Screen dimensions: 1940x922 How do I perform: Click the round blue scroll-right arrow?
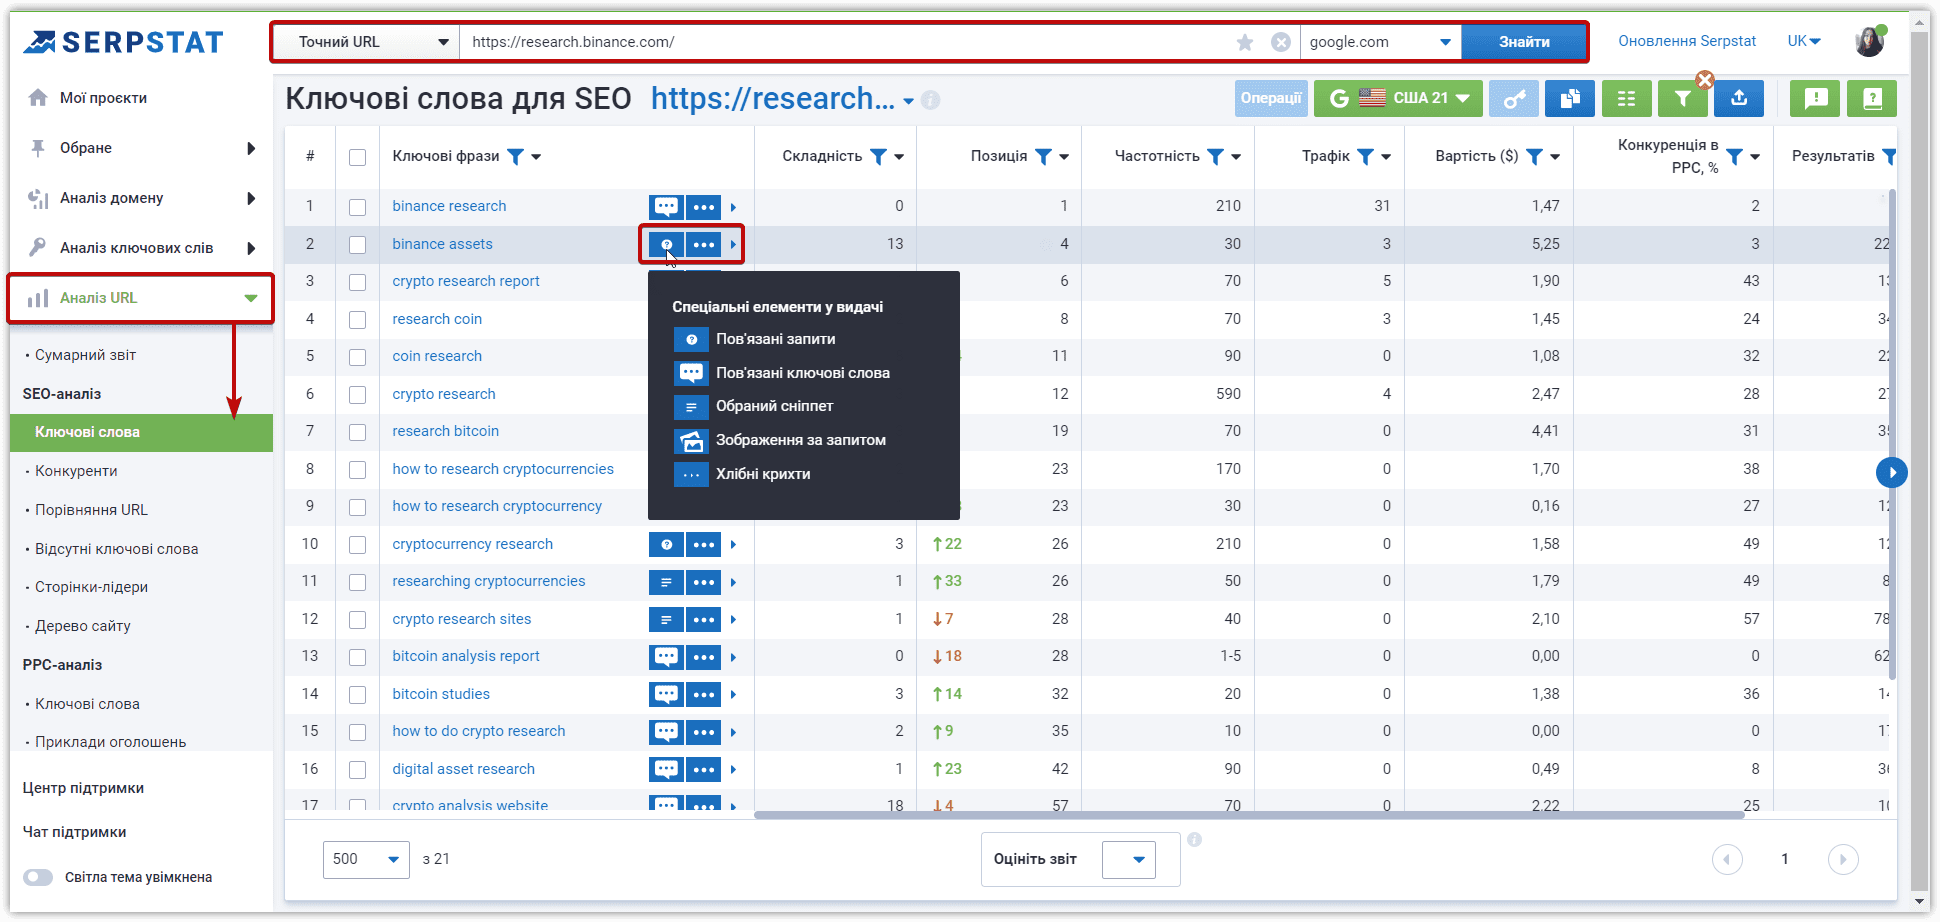click(x=1891, y=472)
